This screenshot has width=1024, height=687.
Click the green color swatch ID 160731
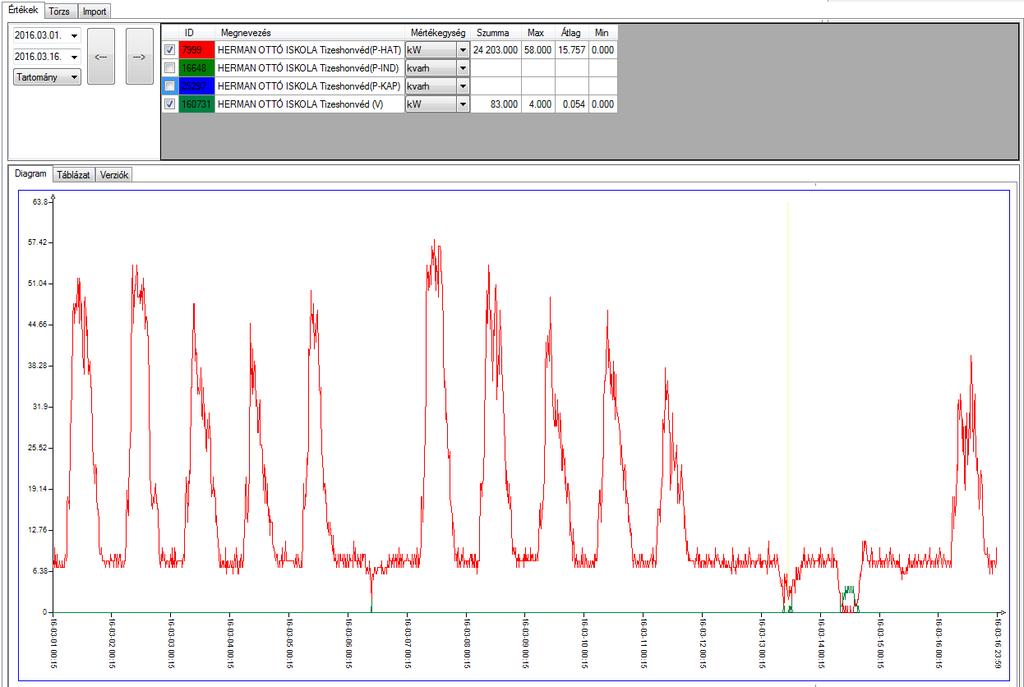click(x=197, y=104)
